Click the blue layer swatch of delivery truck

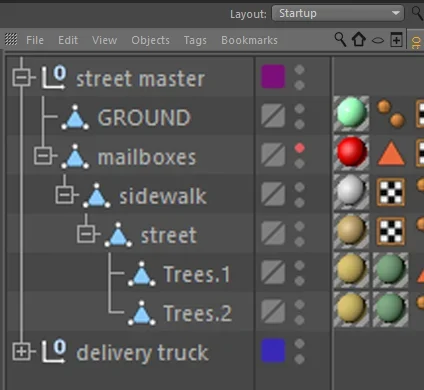click(x=273, y=351)
